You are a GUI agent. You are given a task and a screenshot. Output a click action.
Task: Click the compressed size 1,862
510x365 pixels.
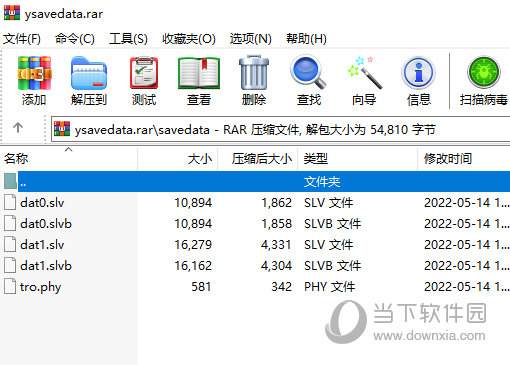coord(276,203)
